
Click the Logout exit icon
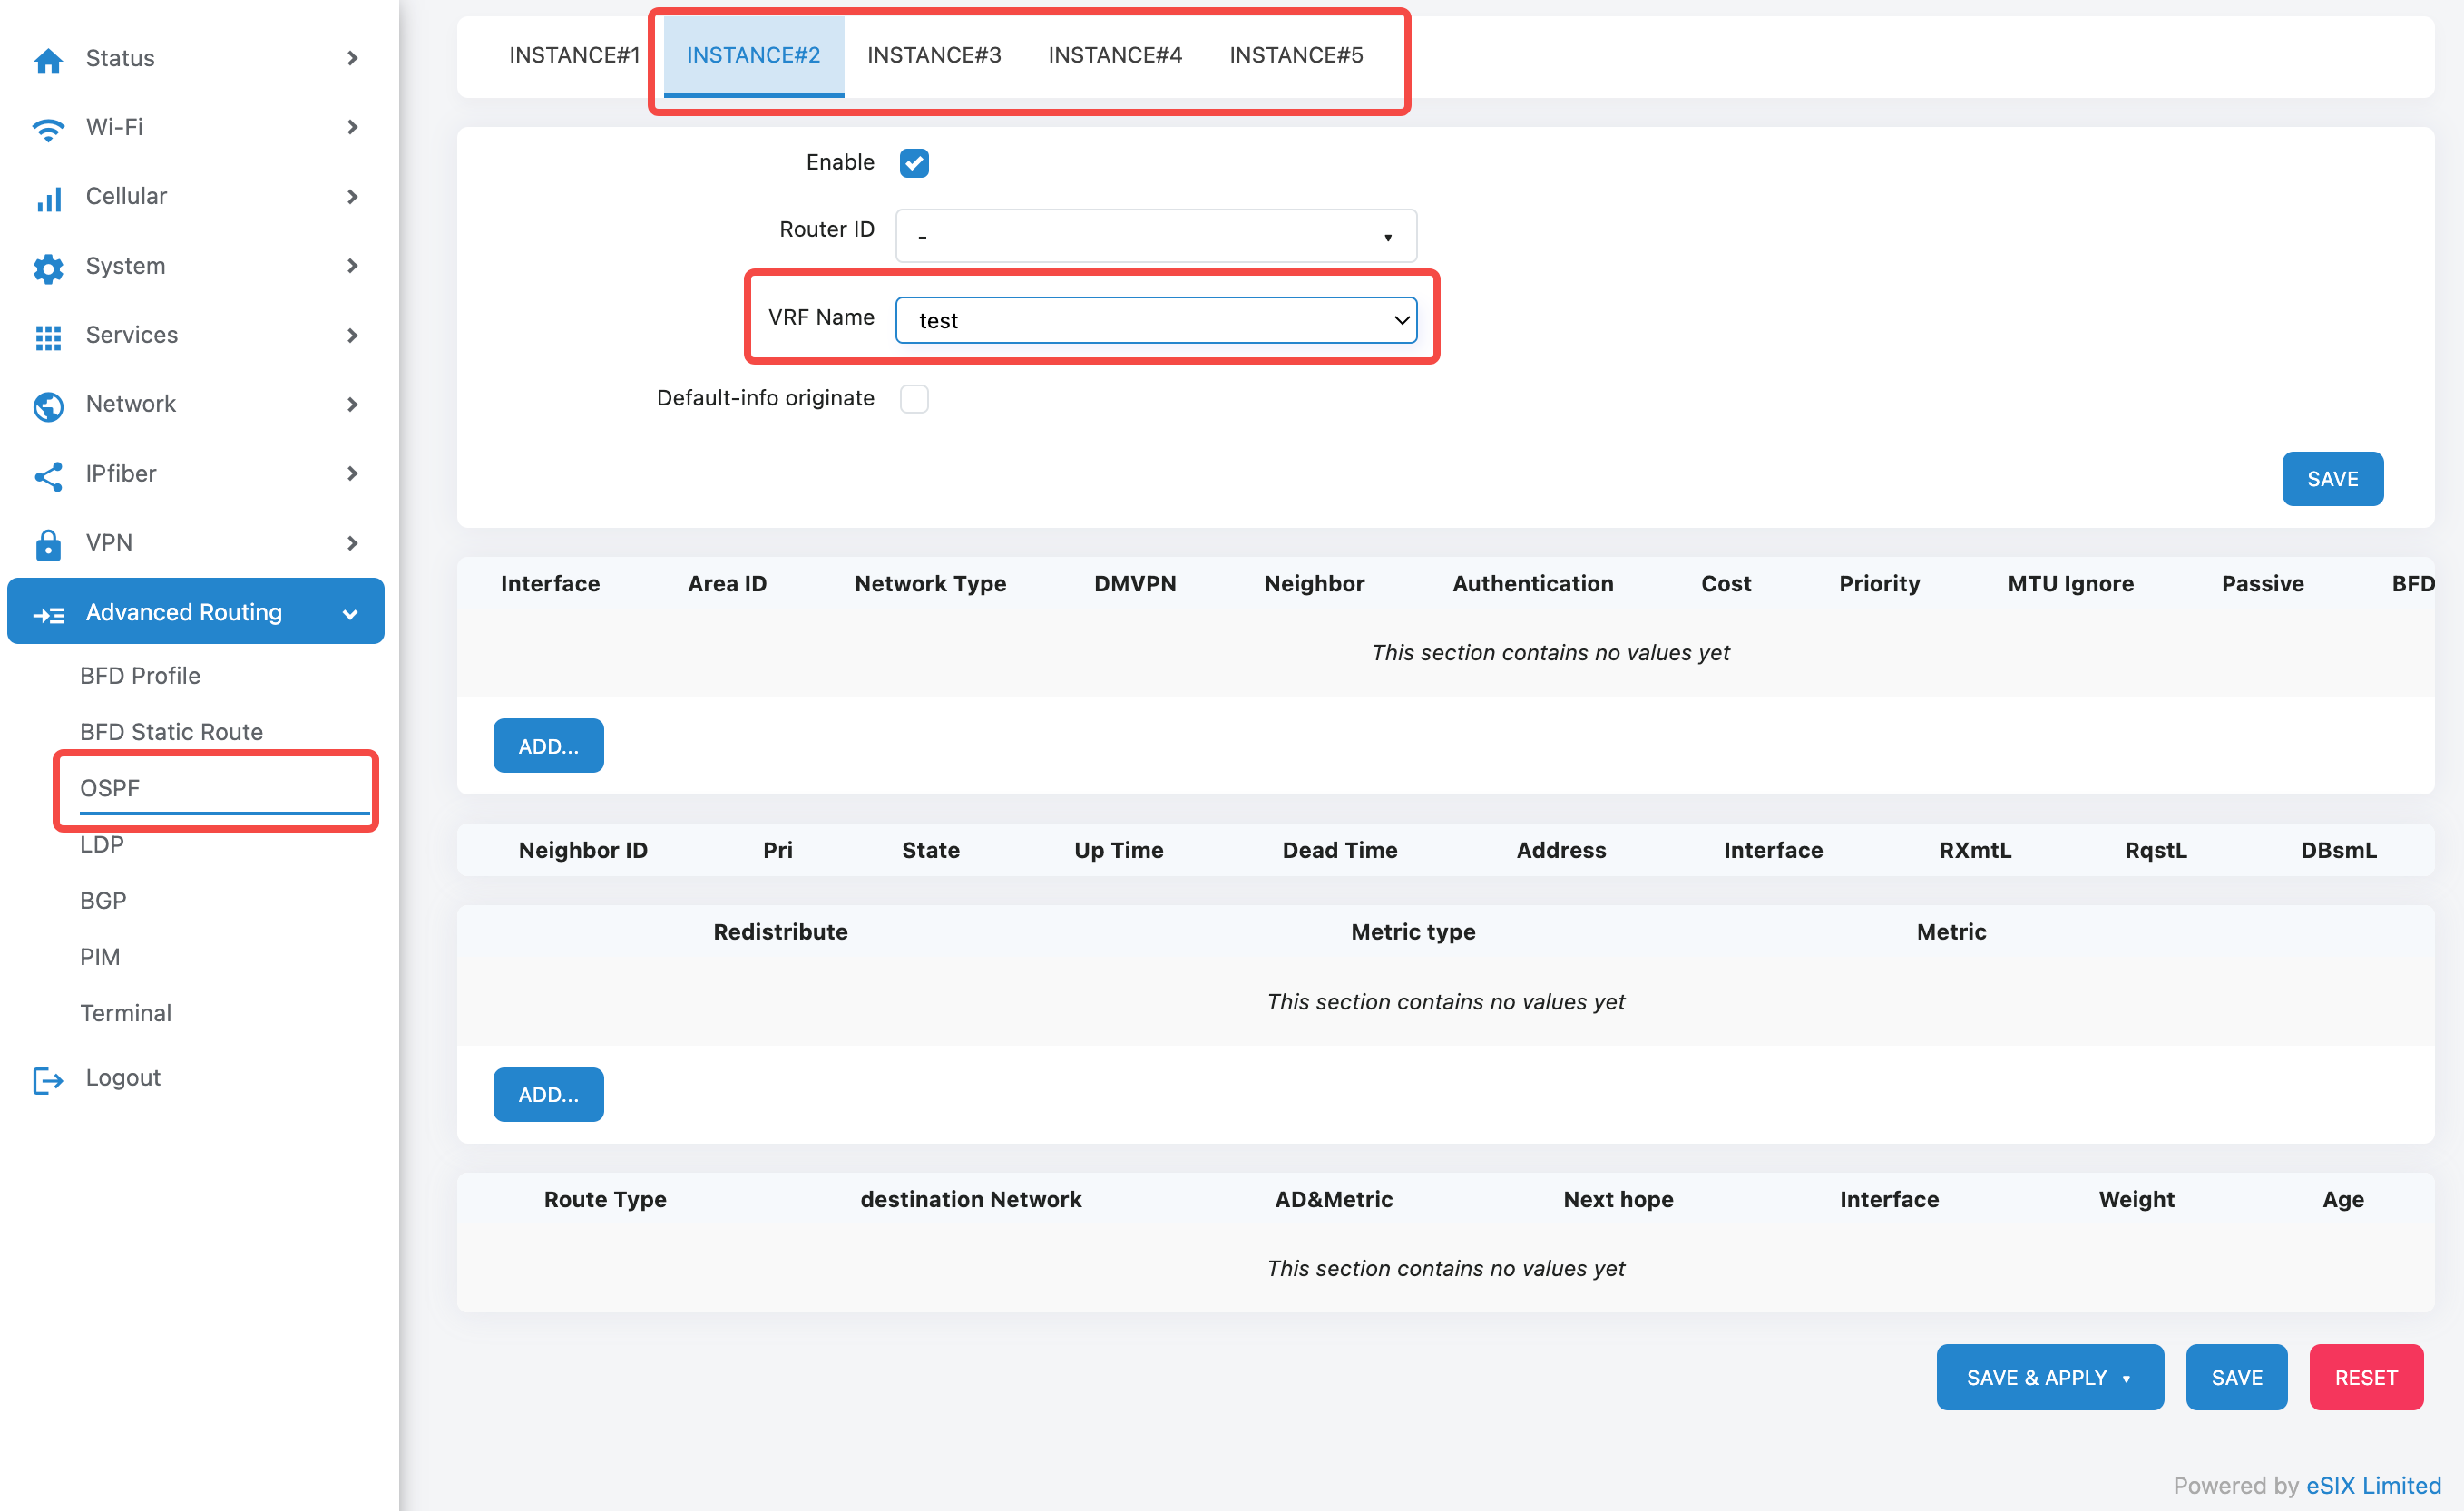click(x=47, y=1079)
